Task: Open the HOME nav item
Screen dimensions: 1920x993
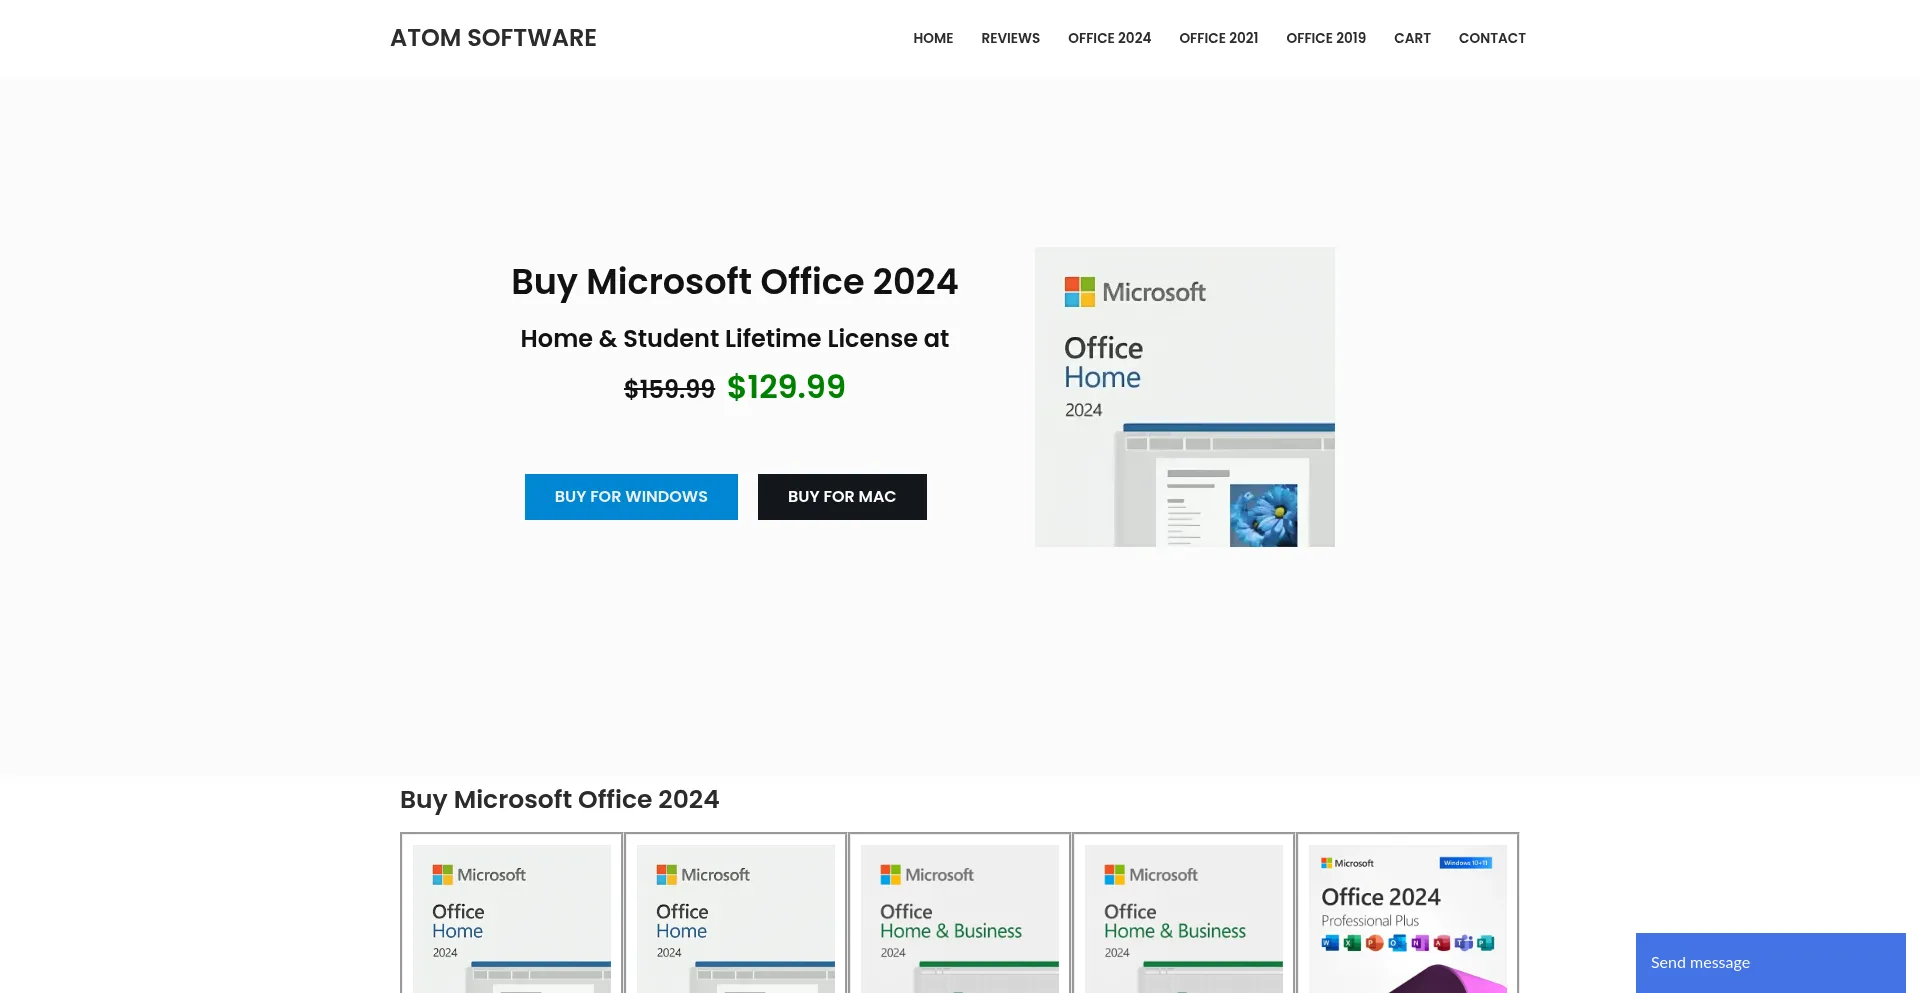Action: tap(933, 38)
